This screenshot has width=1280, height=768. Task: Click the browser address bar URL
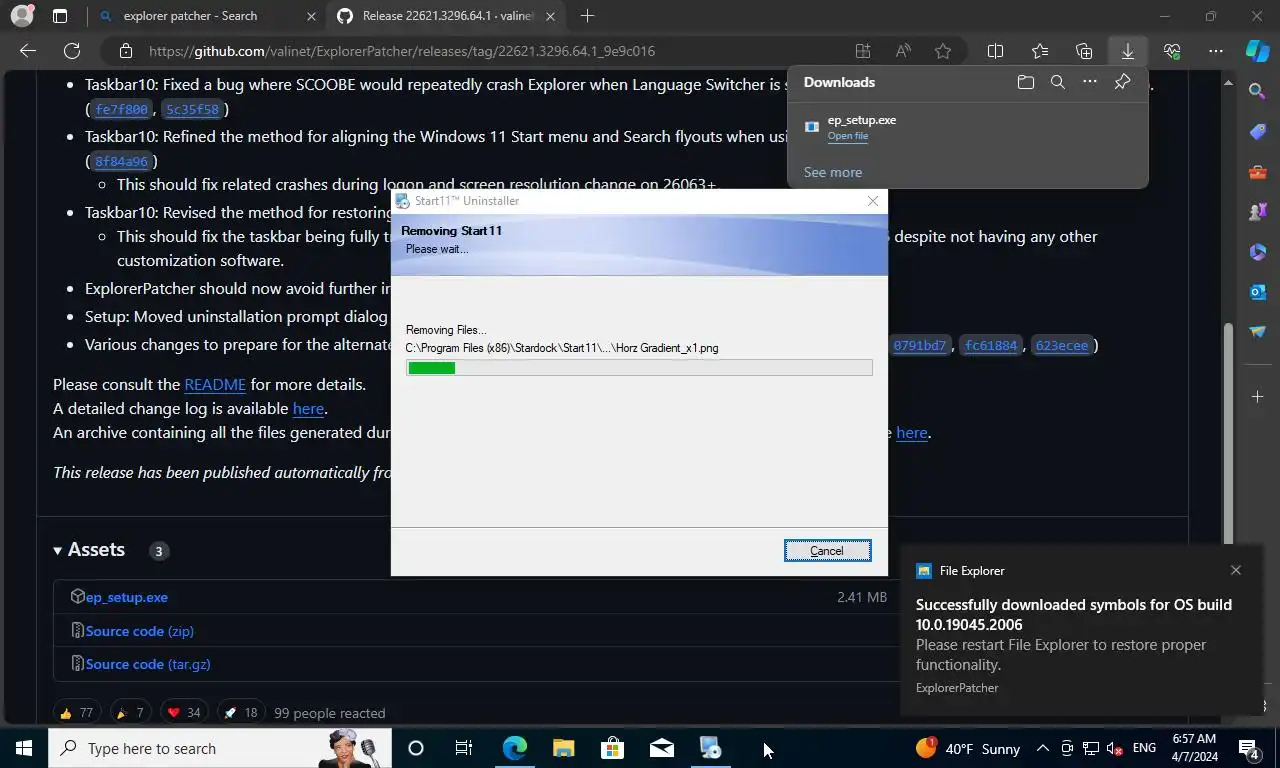(402, 51)
